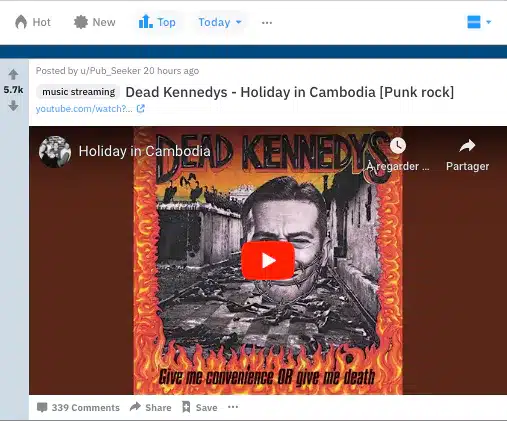The width and height of the screenshot is (507, 421).
Task: Upvote the Dead Kennedys post
Action: point(13,74)
